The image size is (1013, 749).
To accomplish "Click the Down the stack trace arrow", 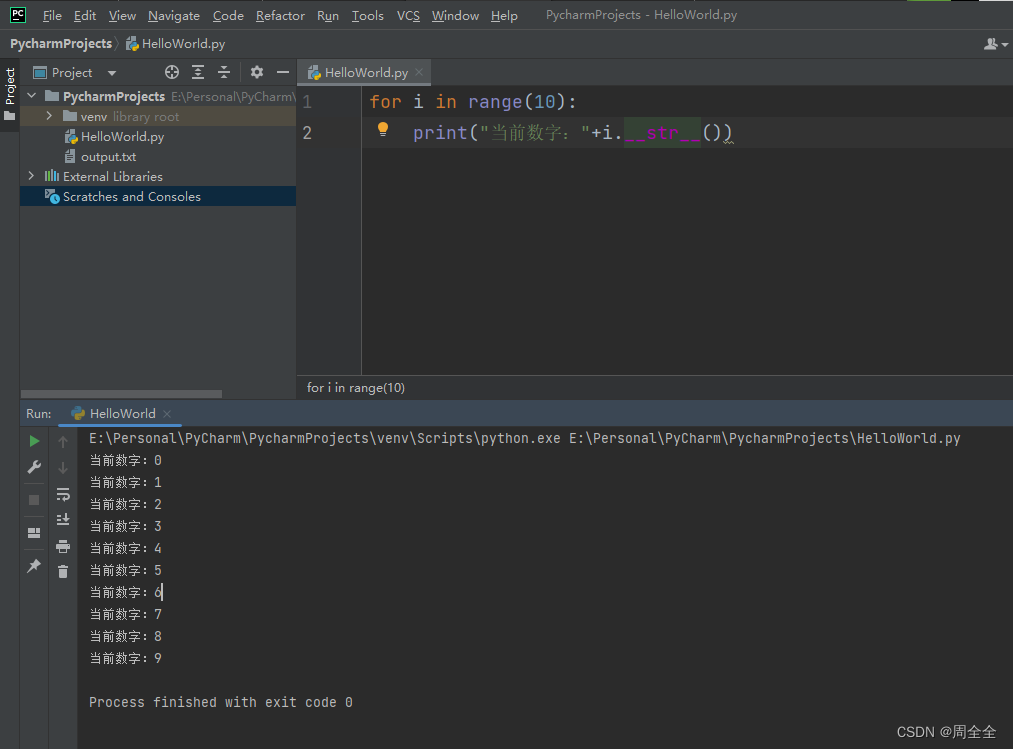I will [63, 467].
